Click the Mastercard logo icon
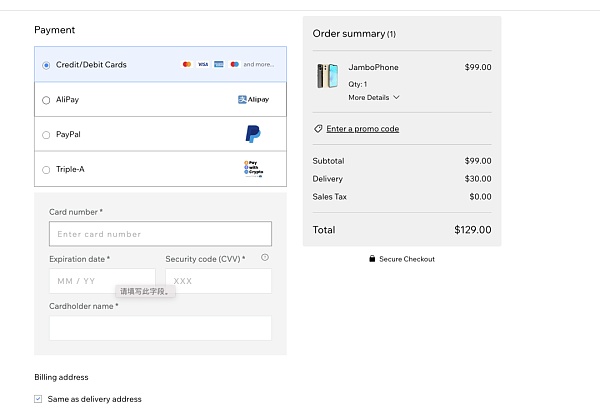 coord(187,64)
